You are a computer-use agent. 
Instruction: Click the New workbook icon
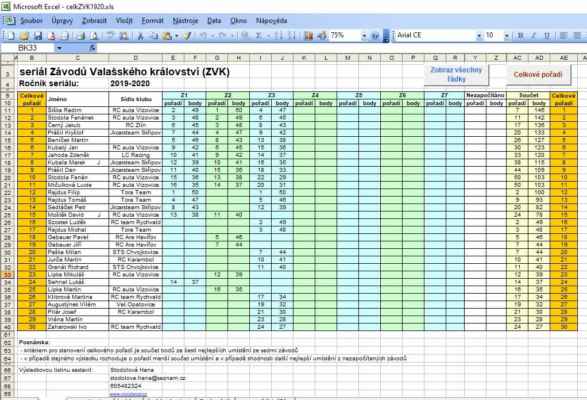tap(10, 36)
